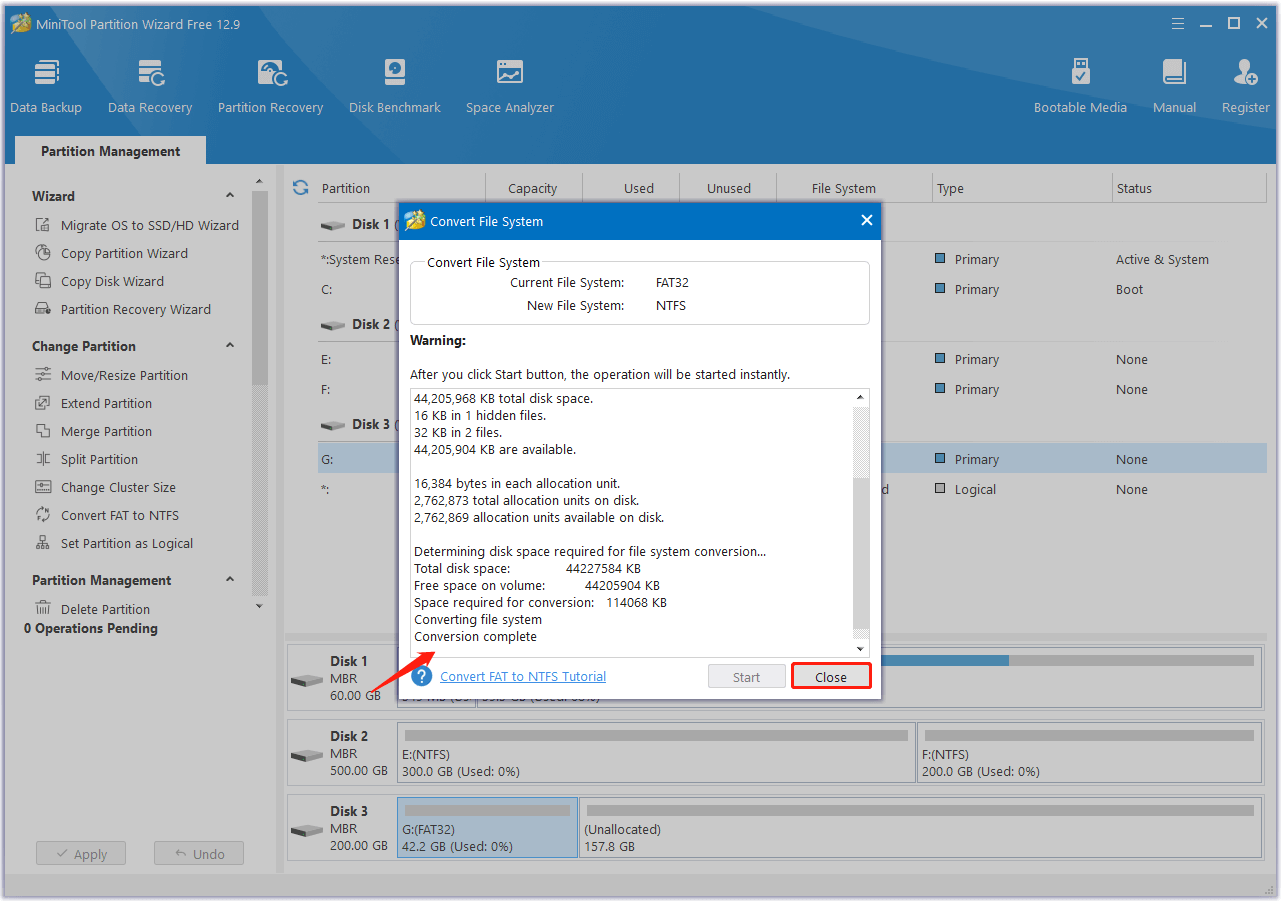Screen dimensions: 1283x902
Task: Select the E:(NTFS) 300.0 GB block
Action: tap(656, 752)
